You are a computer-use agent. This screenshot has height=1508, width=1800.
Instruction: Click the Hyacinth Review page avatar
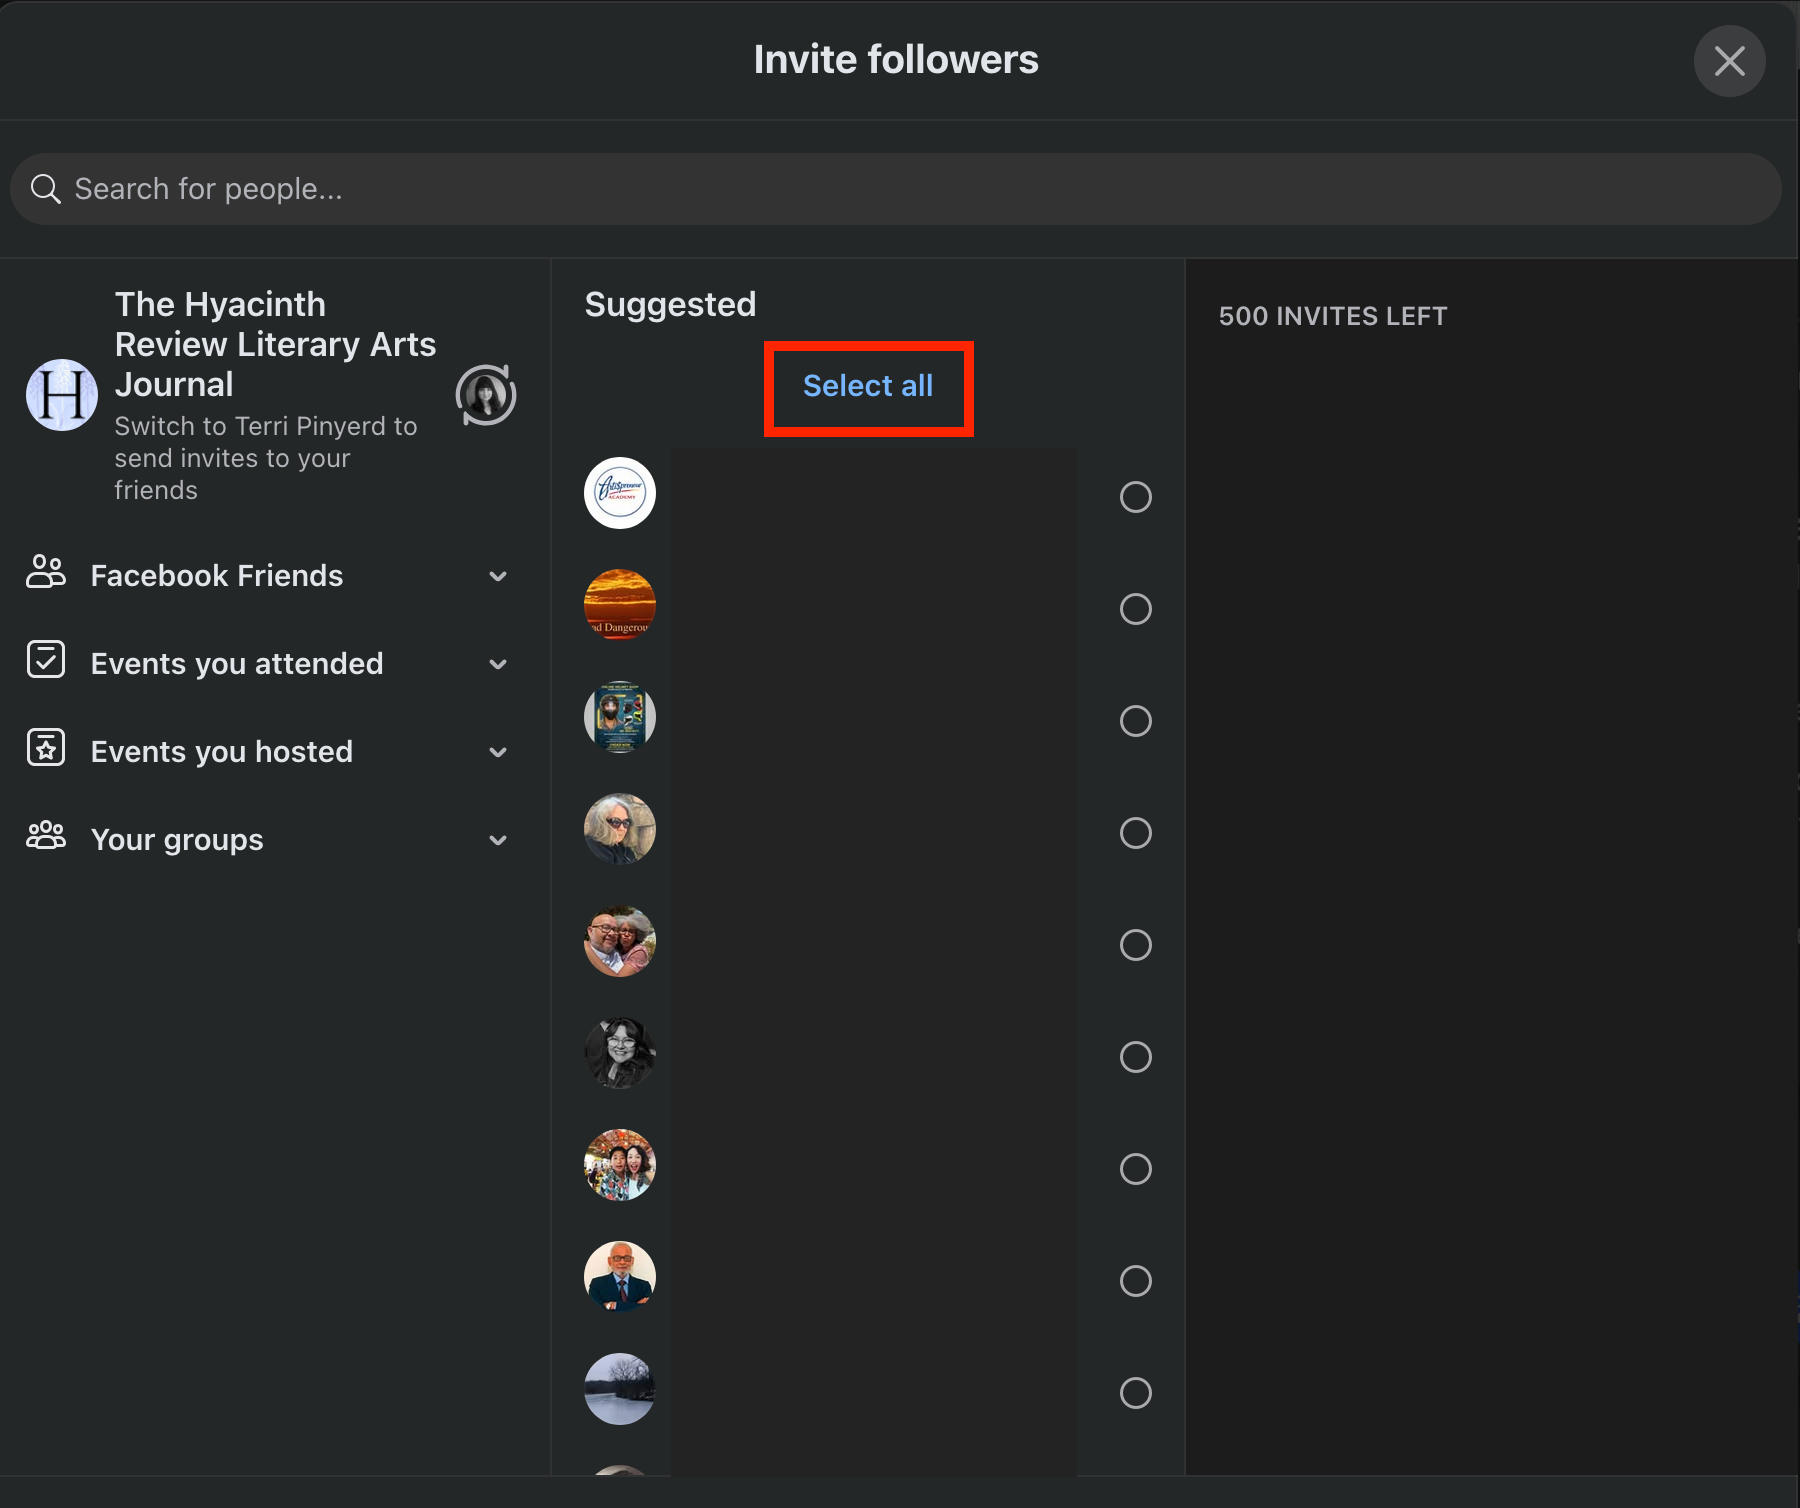[x=62, y=395]
